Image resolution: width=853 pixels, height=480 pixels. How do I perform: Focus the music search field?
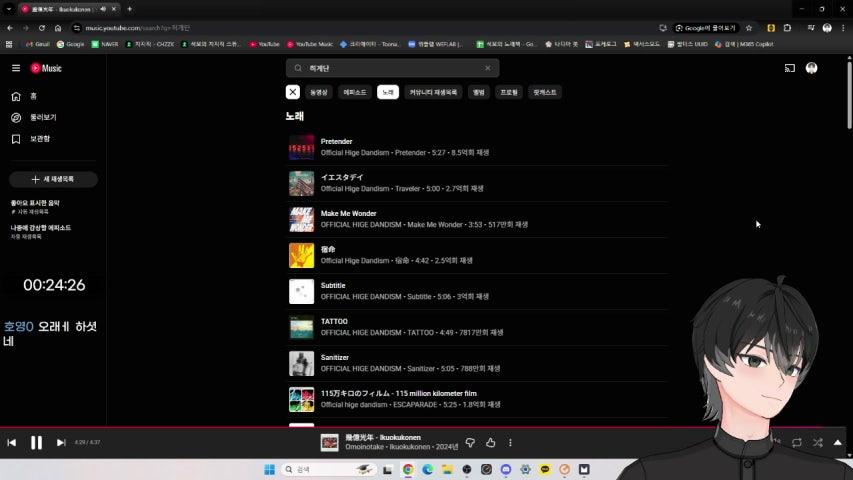pos(392,68)
